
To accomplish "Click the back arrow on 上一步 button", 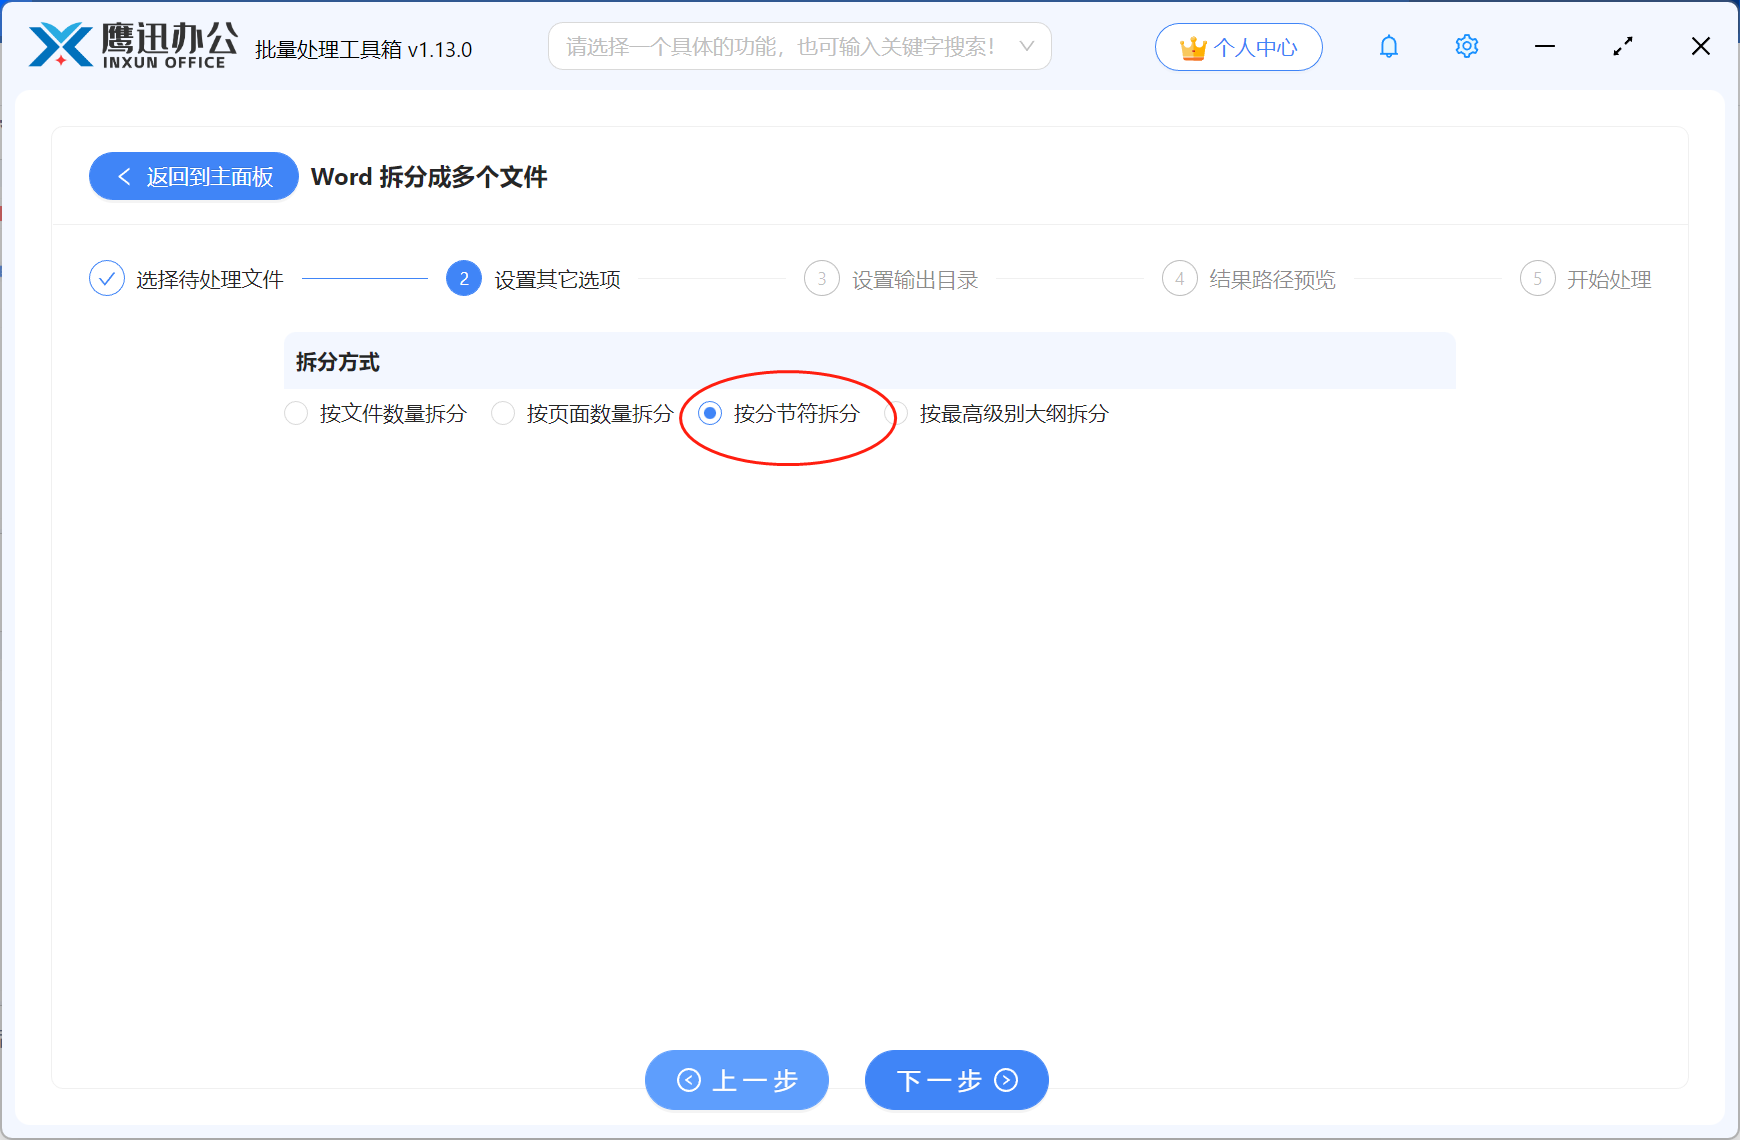I will (688, 1080).
